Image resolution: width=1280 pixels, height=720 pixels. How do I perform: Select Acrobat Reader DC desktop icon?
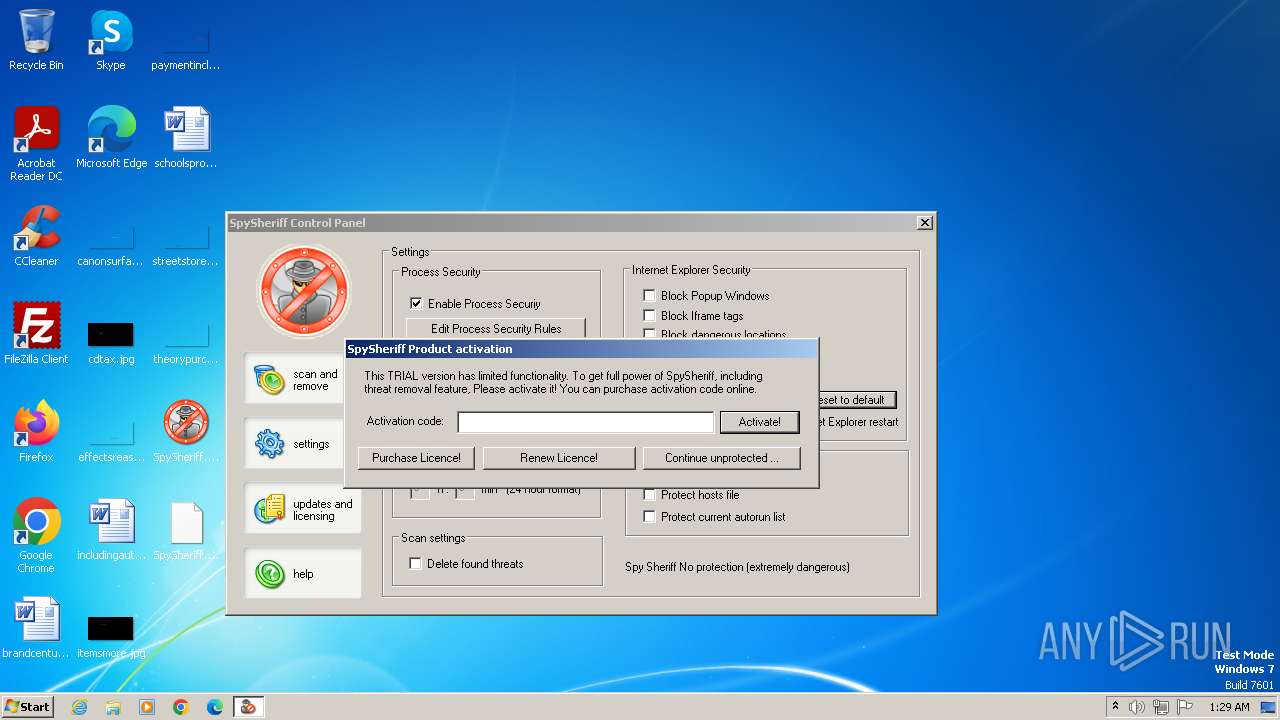click(36, 144)
